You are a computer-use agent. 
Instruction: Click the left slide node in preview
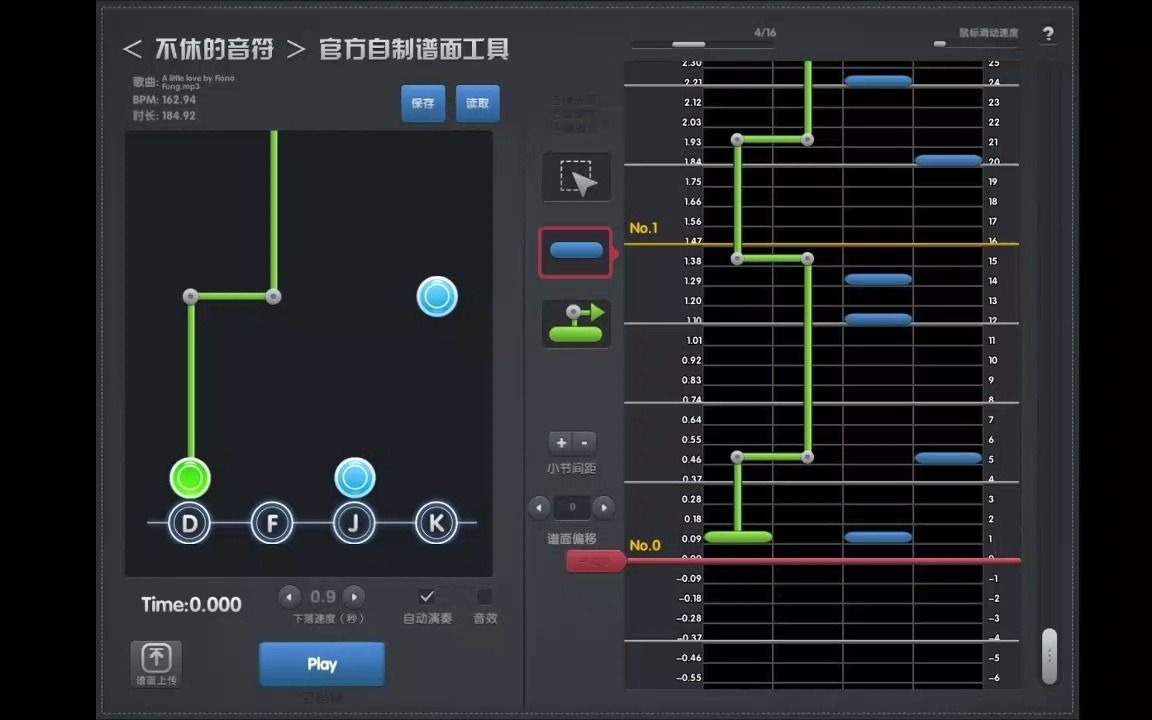pos(190,297)
